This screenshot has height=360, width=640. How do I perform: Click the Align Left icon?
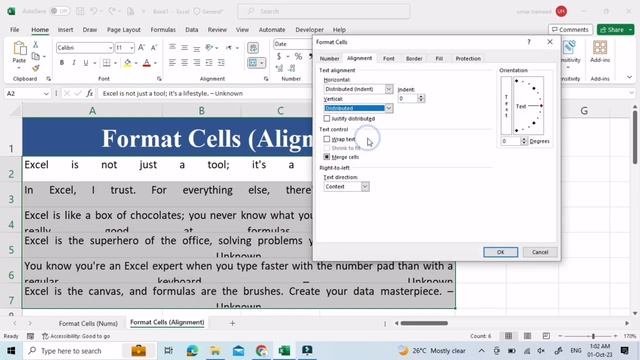[172, 63]
